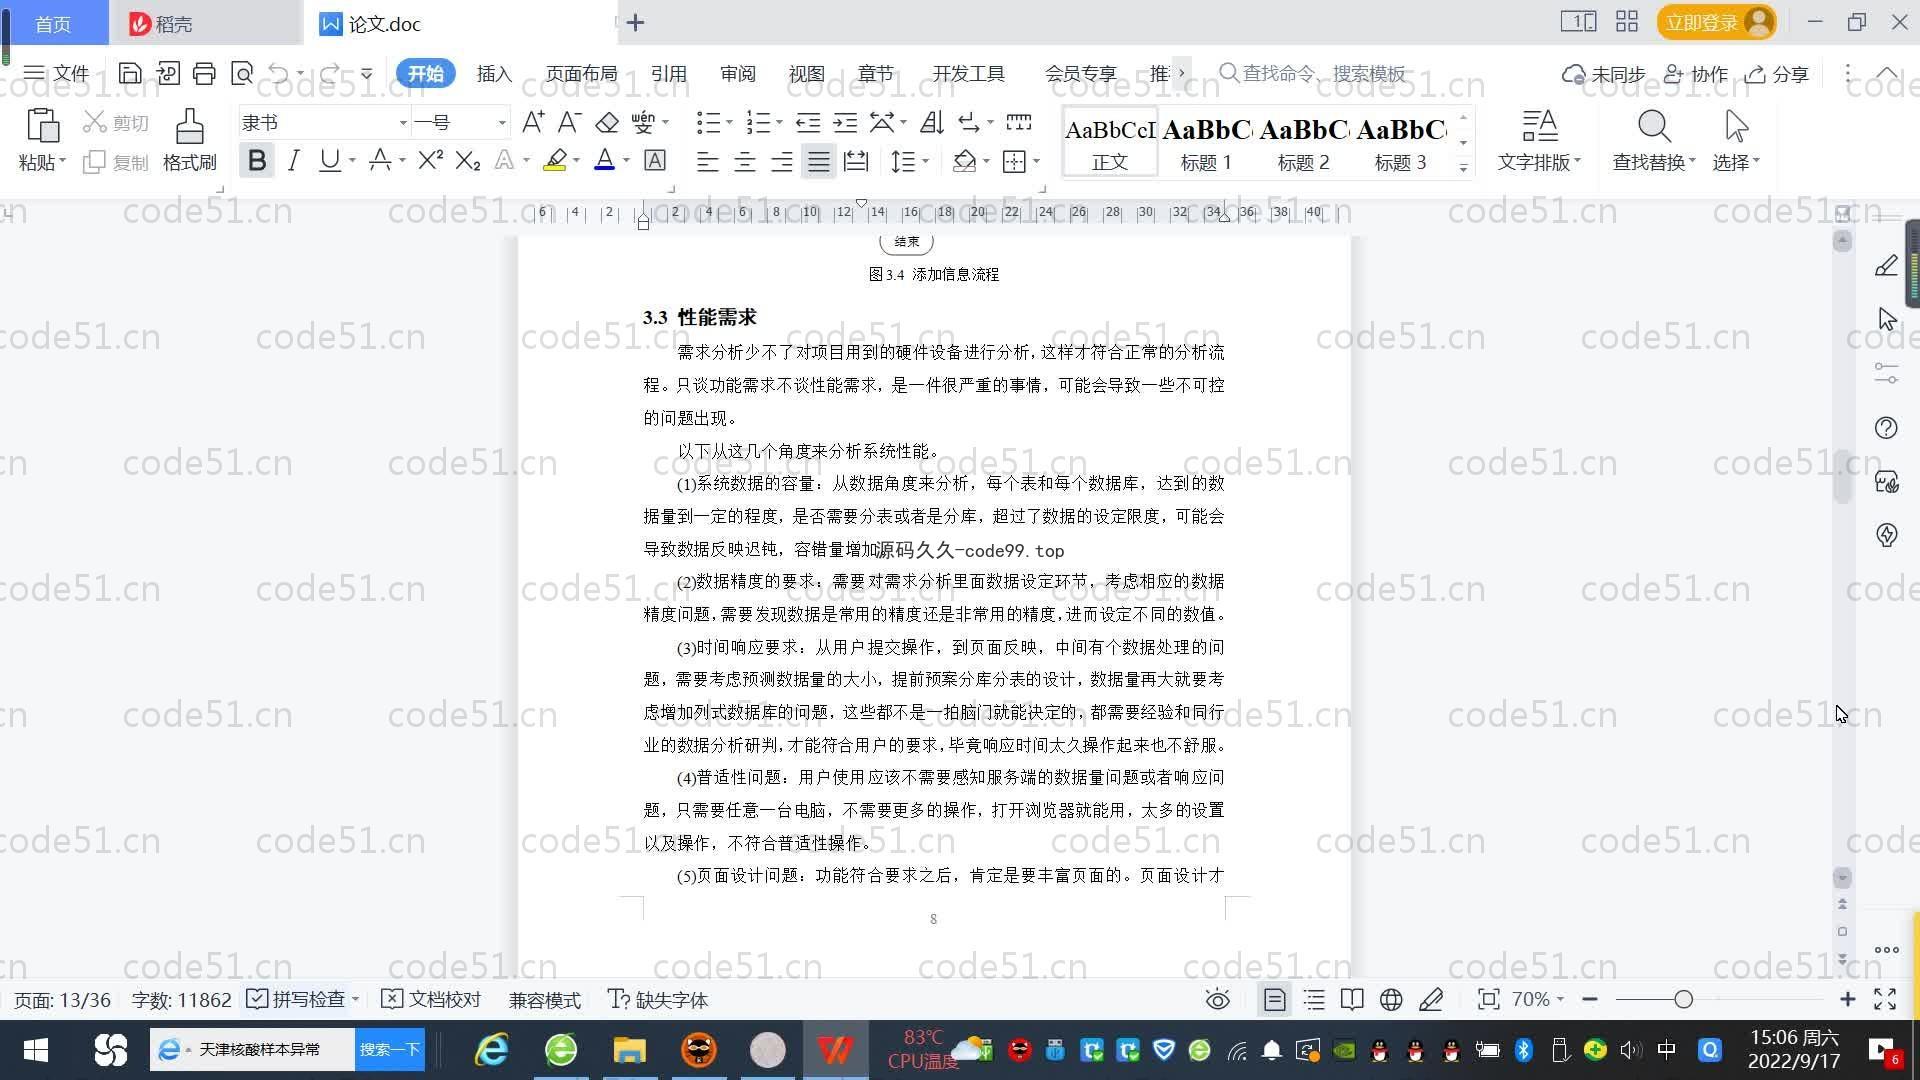Open the 视图 ribbon tab

pos(806,74)
